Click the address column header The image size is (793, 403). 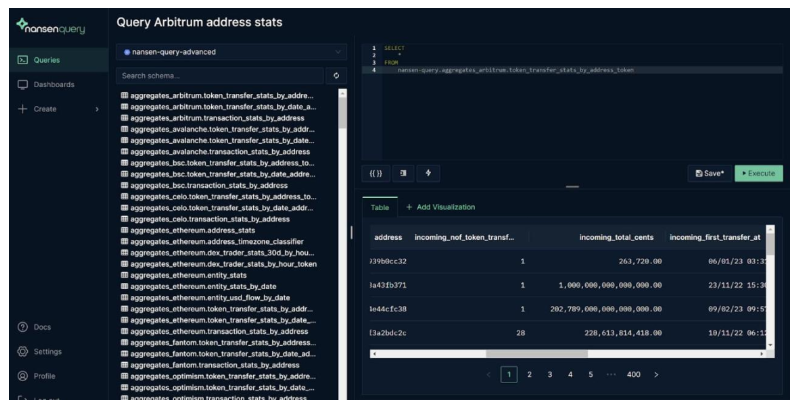pyautogui.click(x=388, y=238)
